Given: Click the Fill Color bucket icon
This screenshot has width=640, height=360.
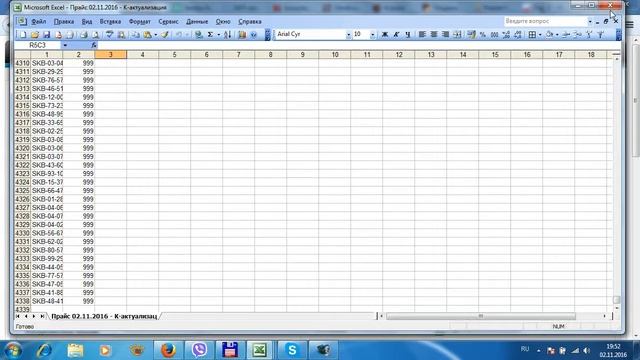Looking at the screenshot, I should [x=549, y=35].
